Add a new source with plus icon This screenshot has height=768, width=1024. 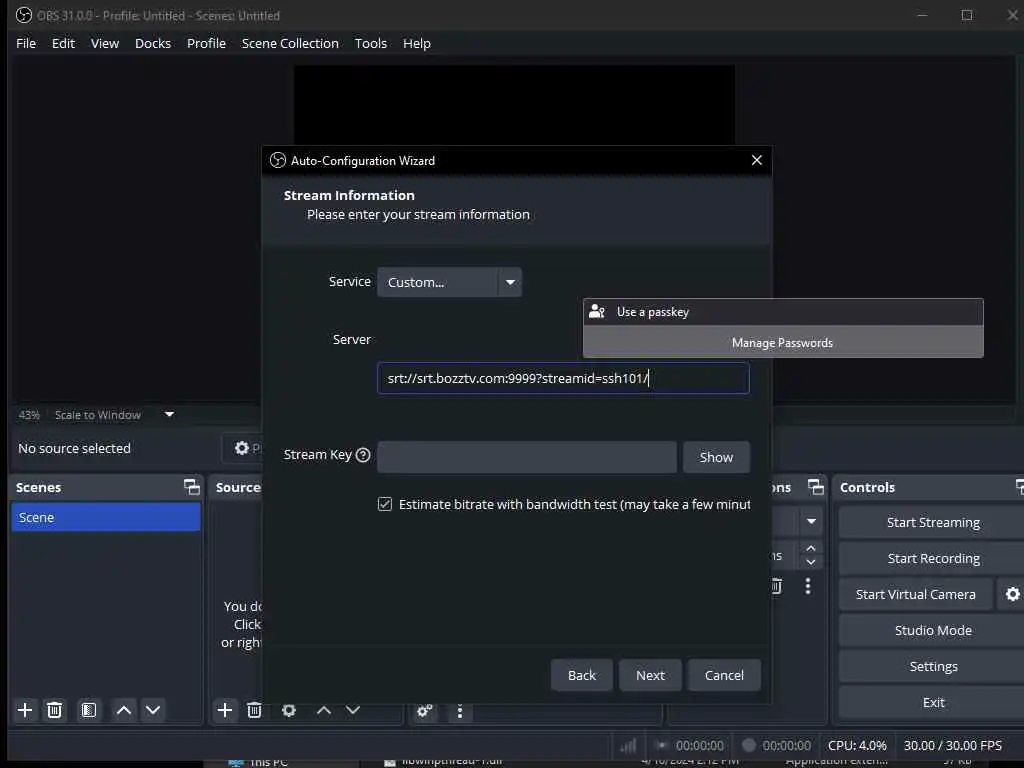pyautogui.click(x=225, y=710)
